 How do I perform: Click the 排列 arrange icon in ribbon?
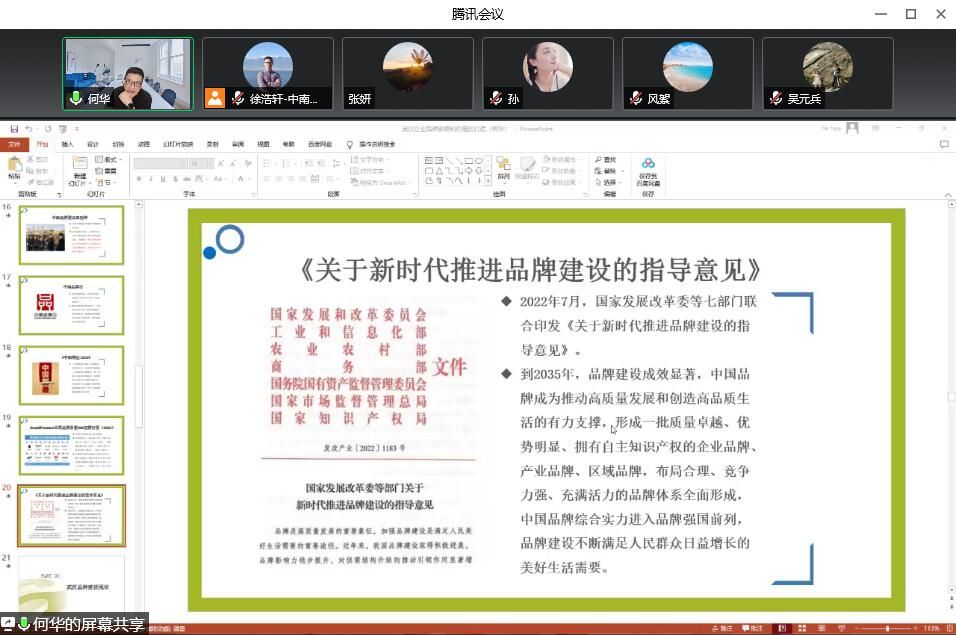tap(503, 168)
